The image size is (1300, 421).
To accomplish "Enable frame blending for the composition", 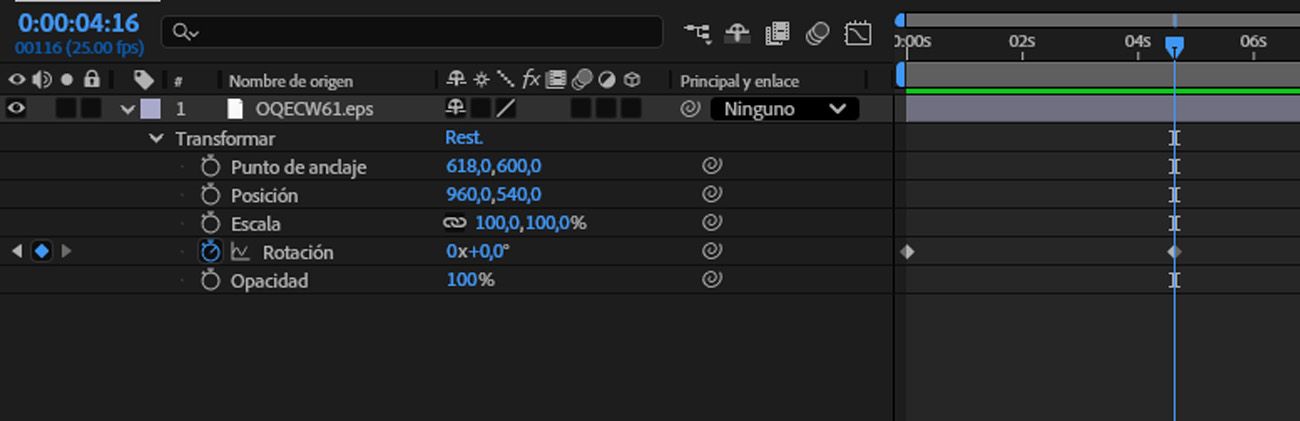I will pyautogui.click(x=777, y=33).
